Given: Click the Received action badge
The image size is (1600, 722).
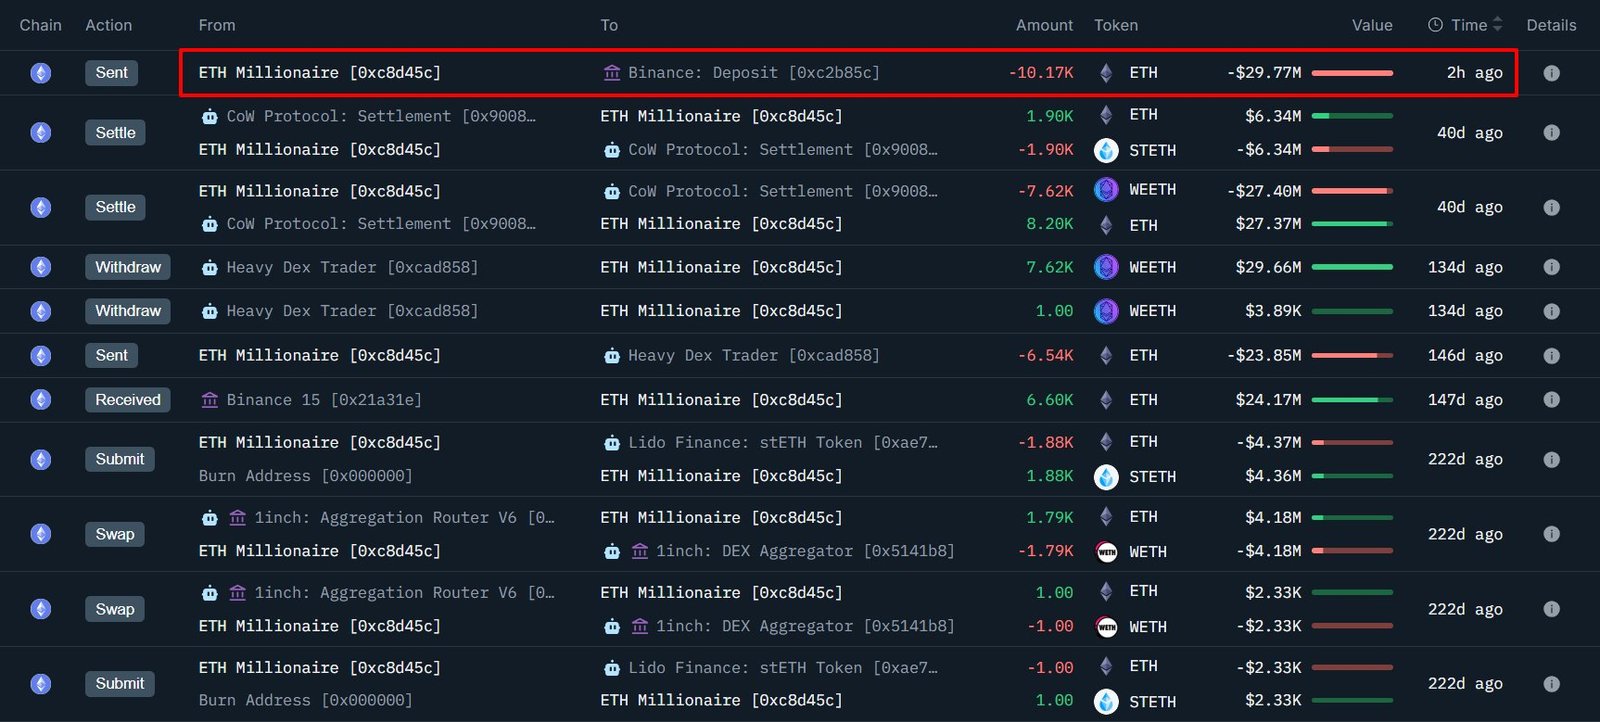Looking at the screenshot, I should point(128,400).
